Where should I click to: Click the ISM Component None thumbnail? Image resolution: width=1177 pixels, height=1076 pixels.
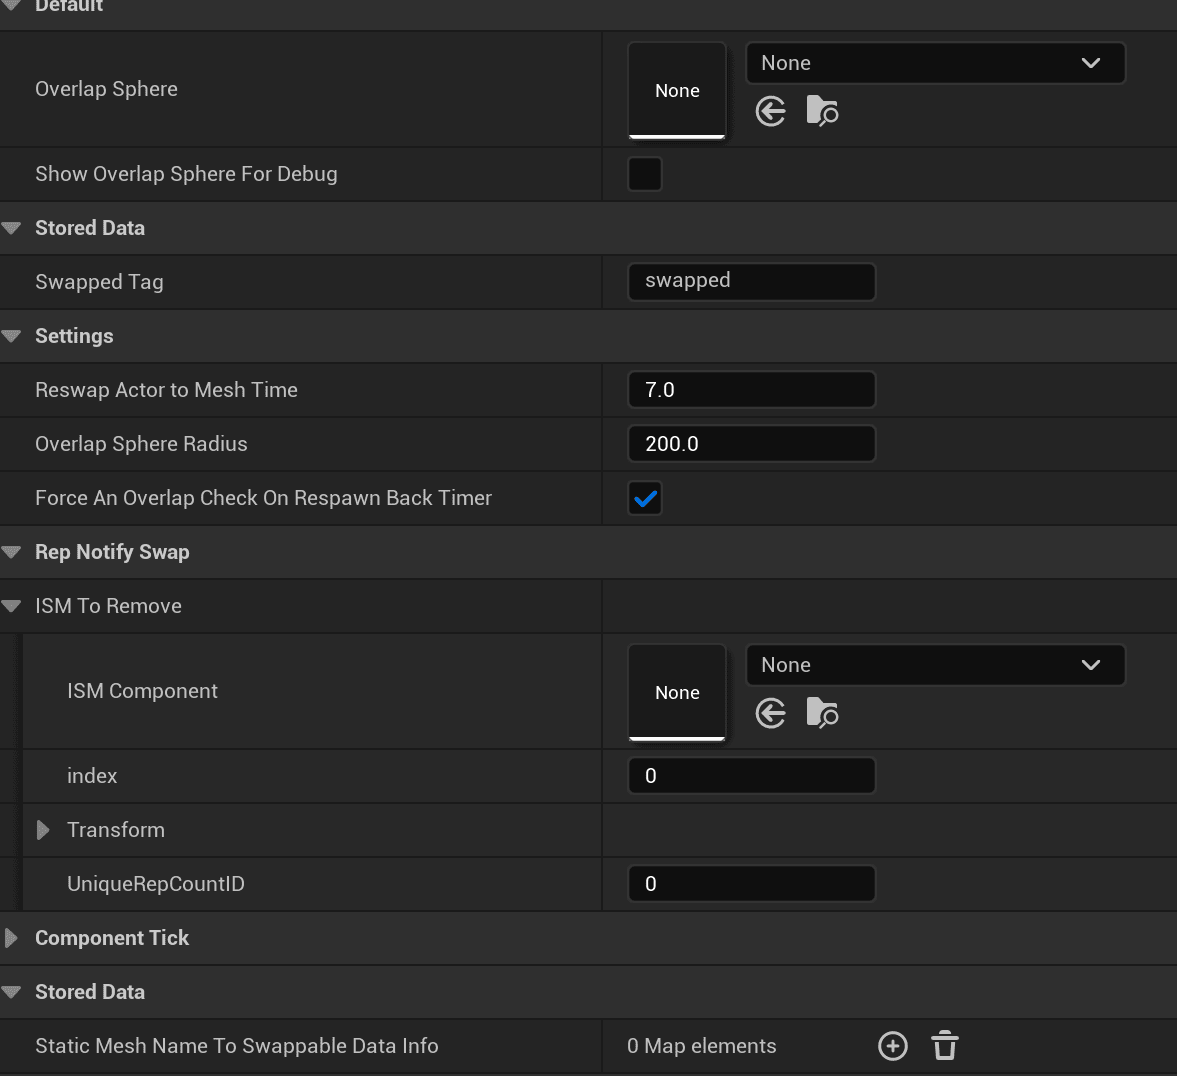coord(677,692)
